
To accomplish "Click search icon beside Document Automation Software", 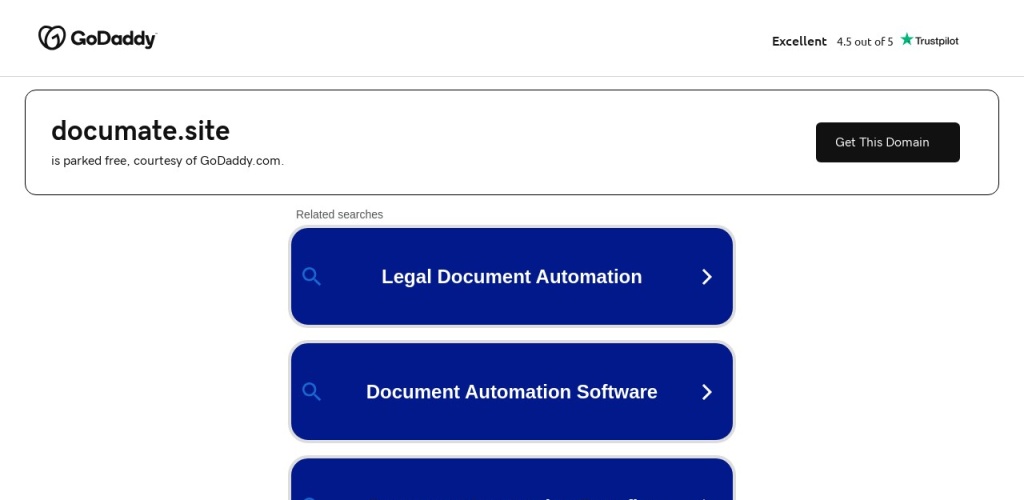I will (x=311, y=392).
